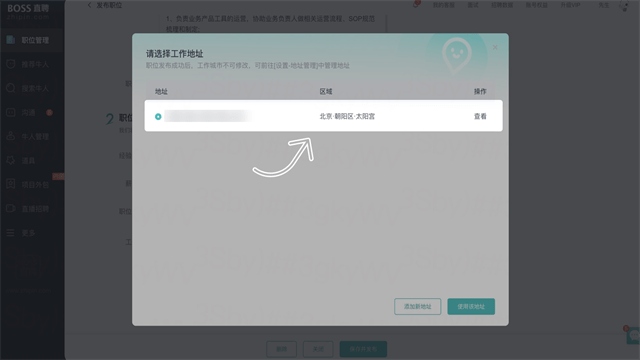Screen dimensions: 640x360
Task: Go back with the arrow beside 发布职位
Action: tap(89, 5)
